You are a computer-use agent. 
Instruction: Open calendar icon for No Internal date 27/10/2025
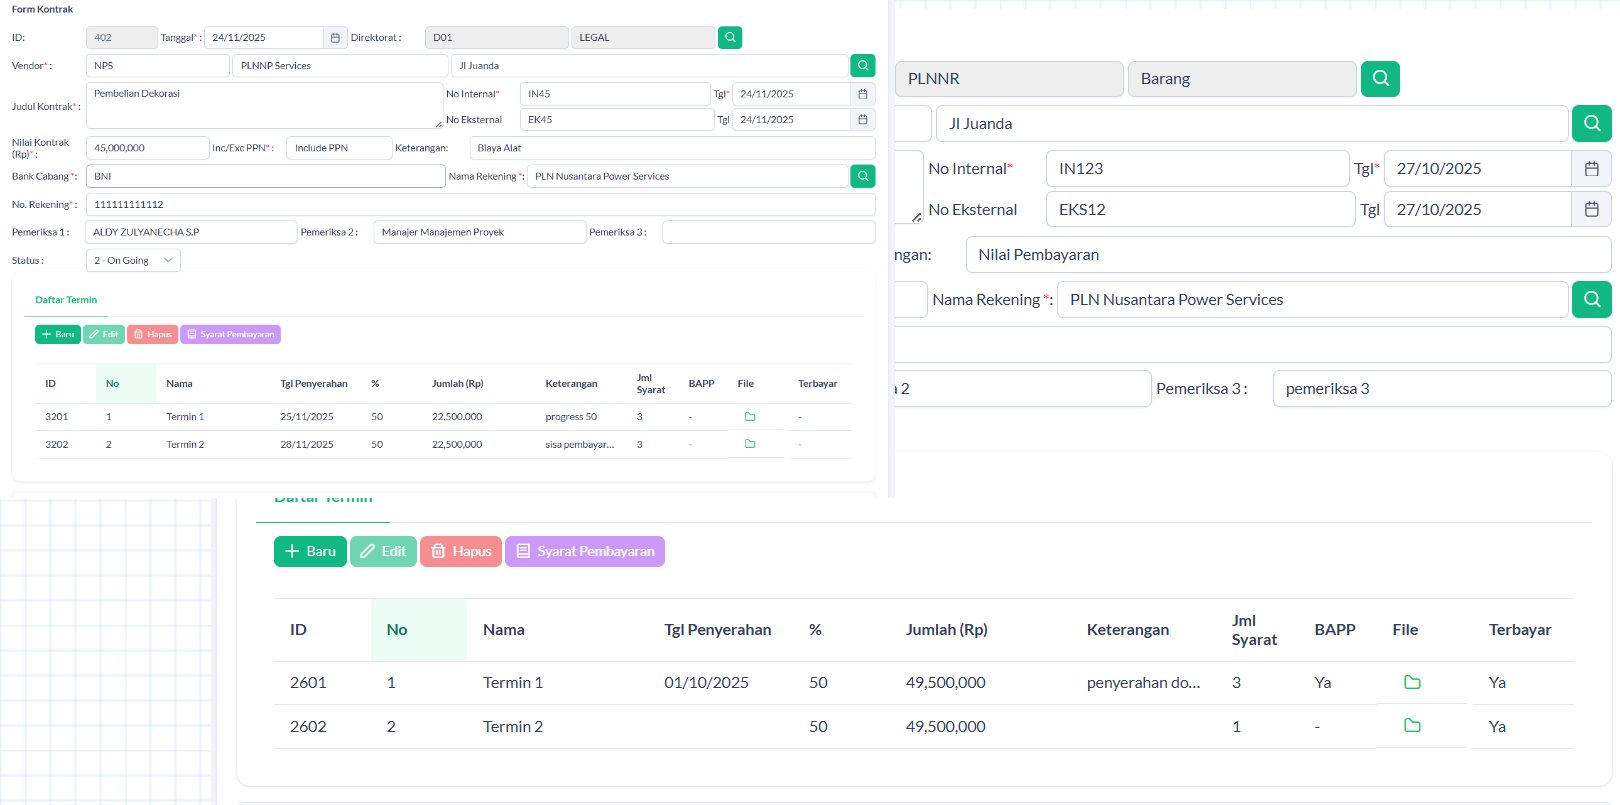tap(1591, 169)
